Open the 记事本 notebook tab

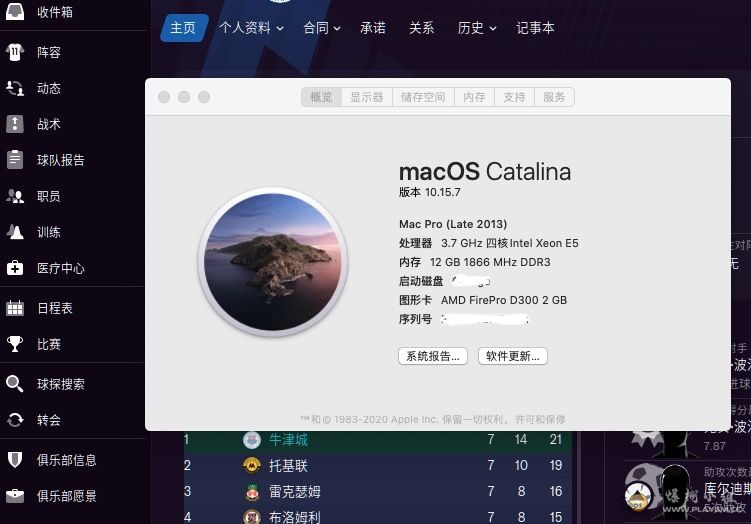pos(535,28)
